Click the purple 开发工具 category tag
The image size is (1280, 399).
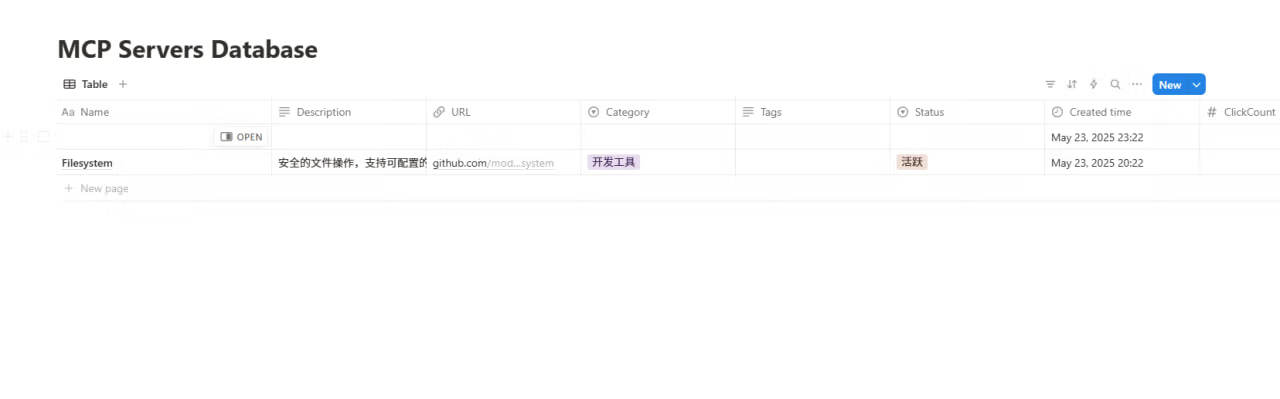(x=613, y=162)
